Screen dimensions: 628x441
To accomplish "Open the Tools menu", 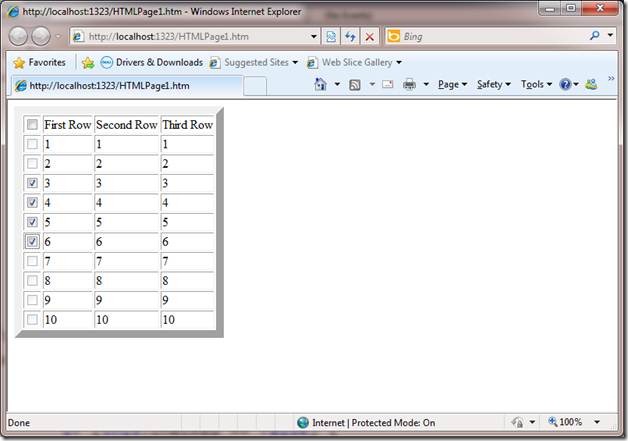I will (x=535, y=85).
